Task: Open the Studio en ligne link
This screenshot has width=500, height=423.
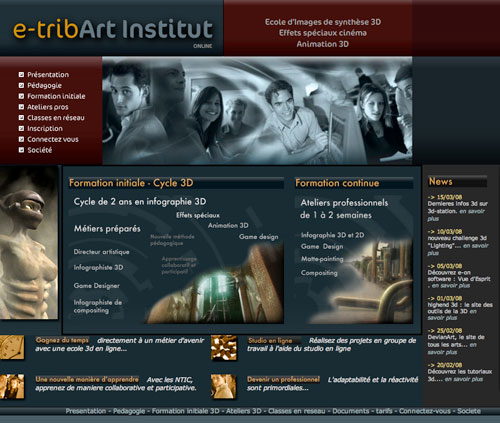Action: coord(270,341)
